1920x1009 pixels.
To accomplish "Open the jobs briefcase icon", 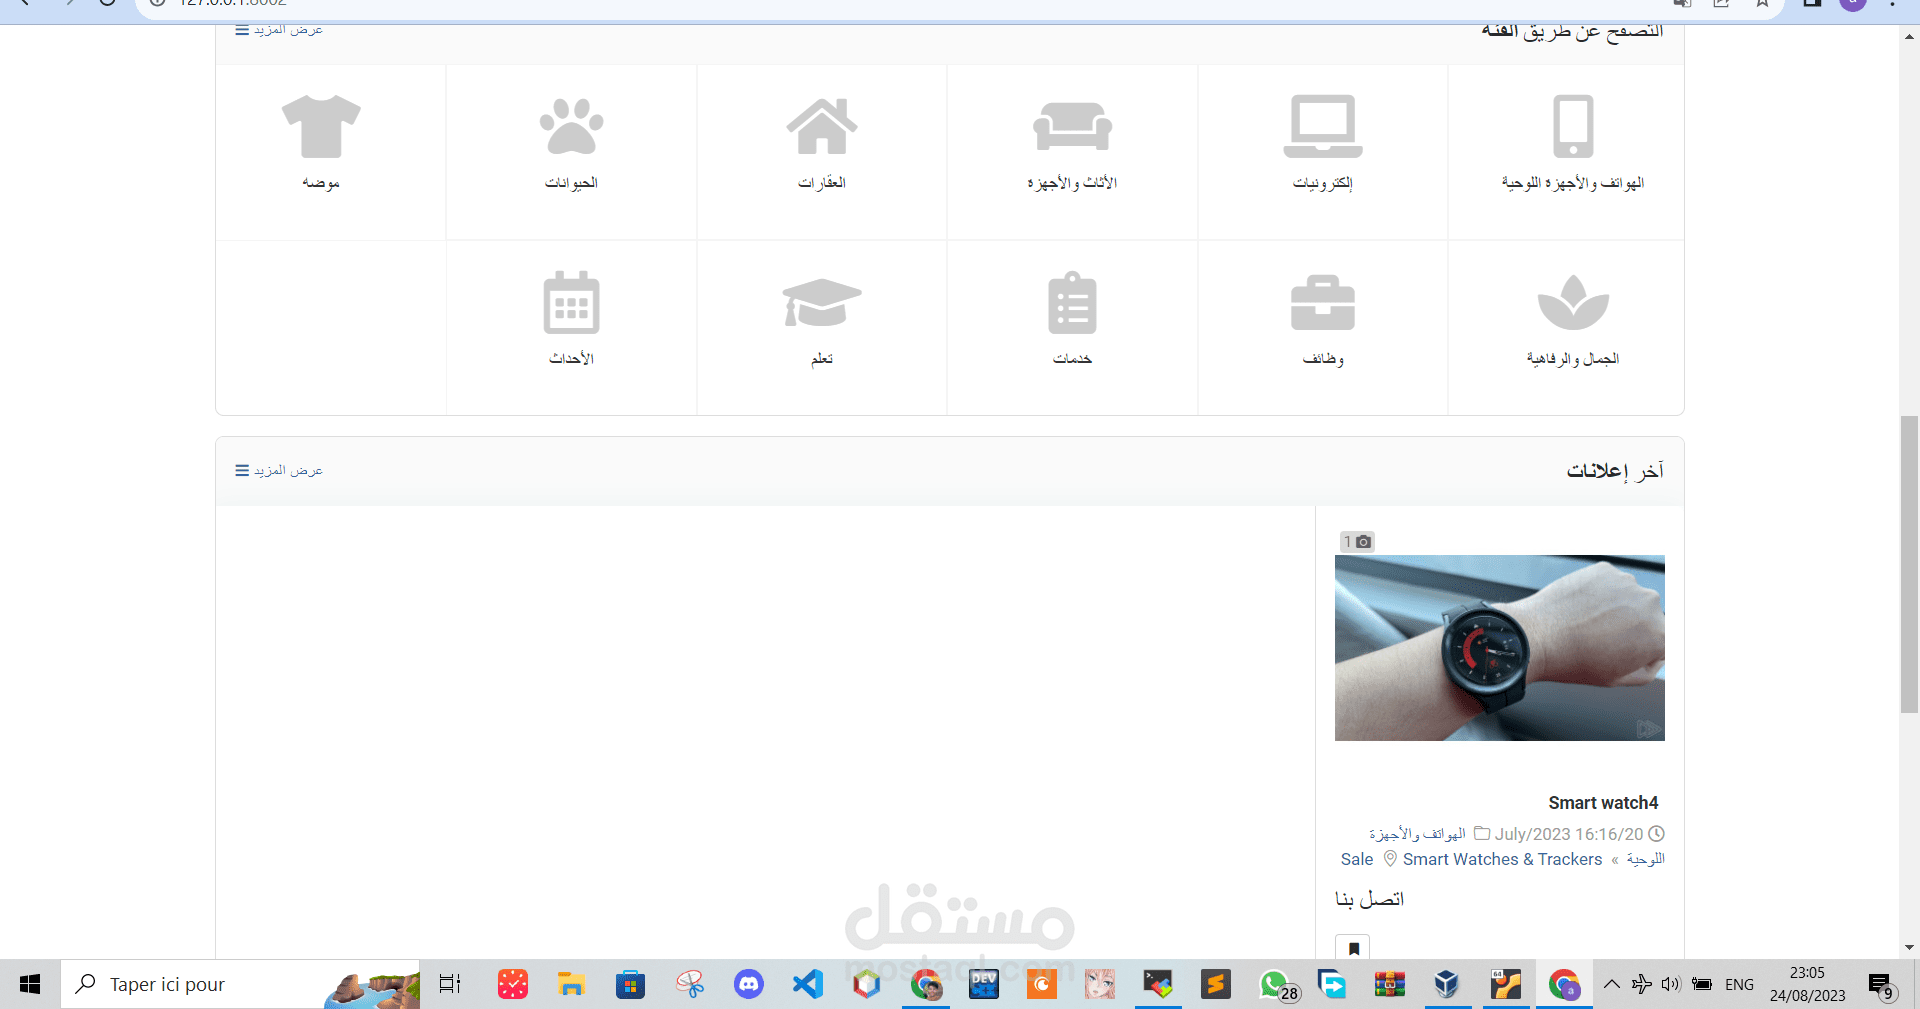I will tap(1323, 302).
